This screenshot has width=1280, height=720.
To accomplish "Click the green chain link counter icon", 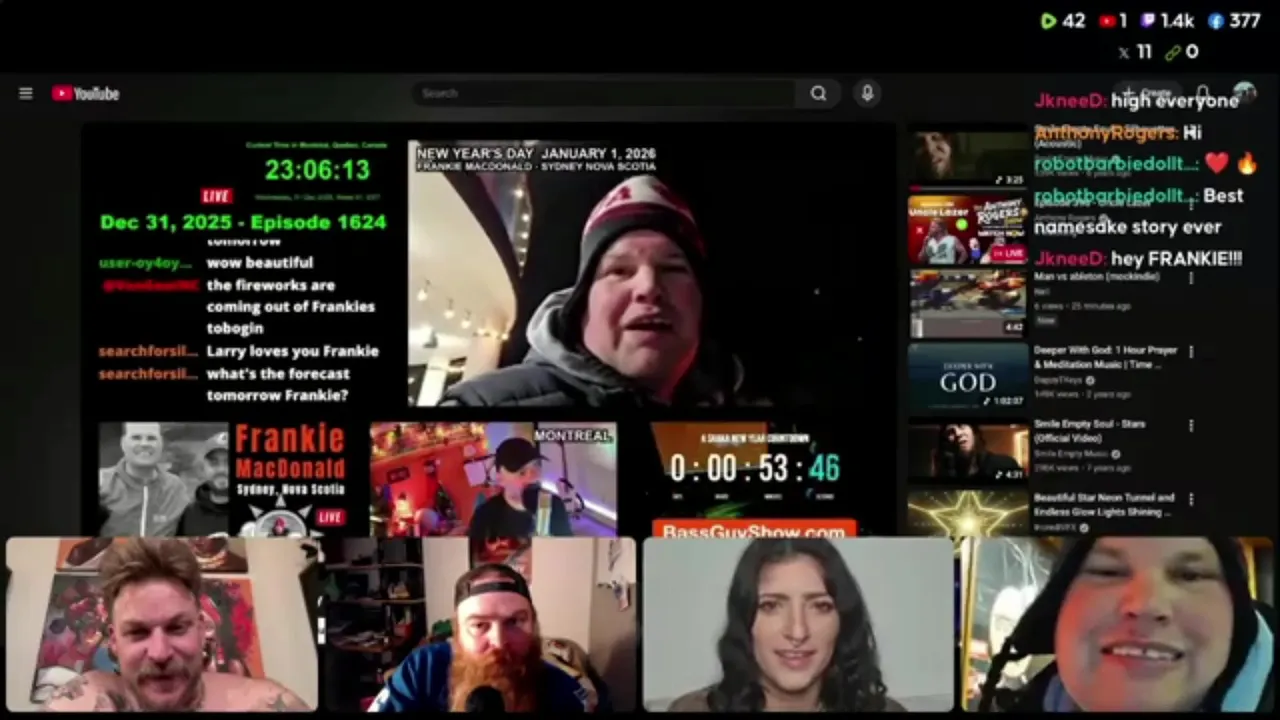I will [x=1172, y=52].
